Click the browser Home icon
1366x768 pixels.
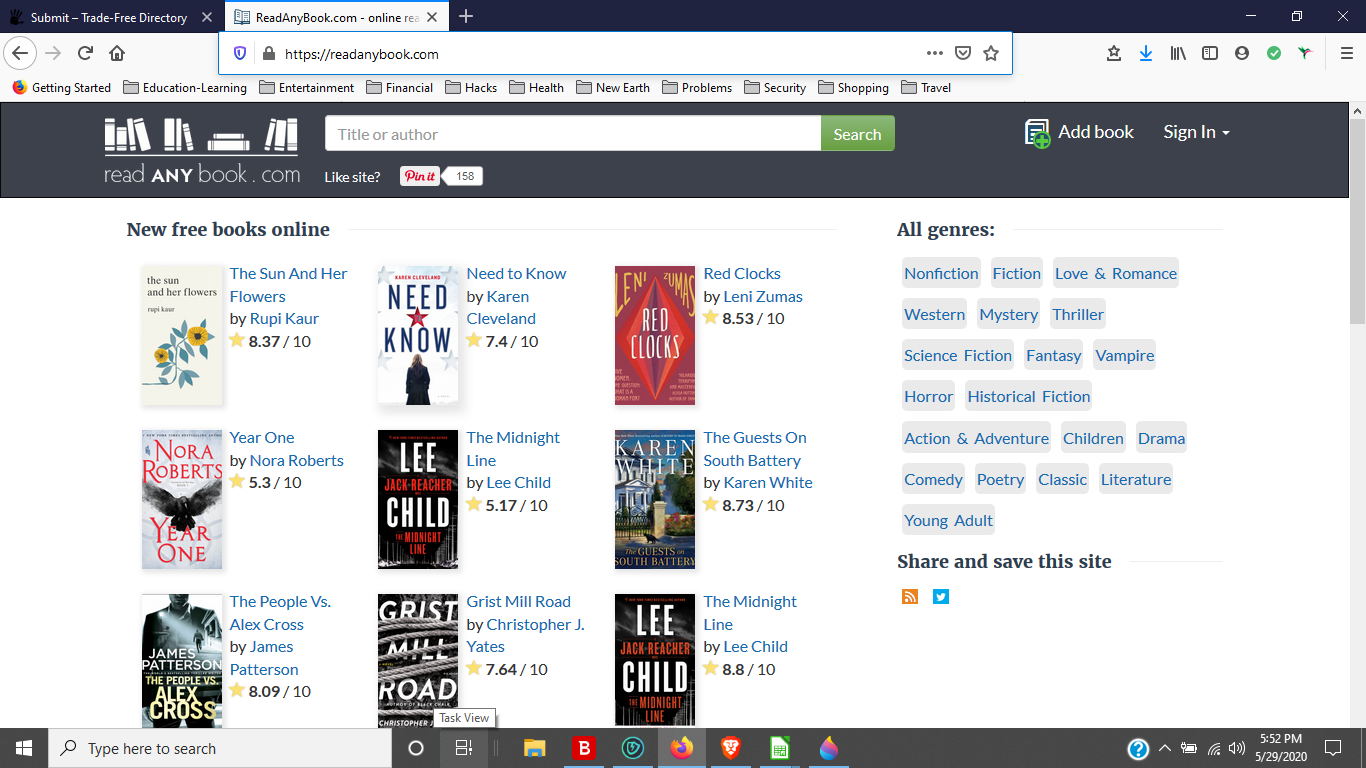(x=117, y=54)
